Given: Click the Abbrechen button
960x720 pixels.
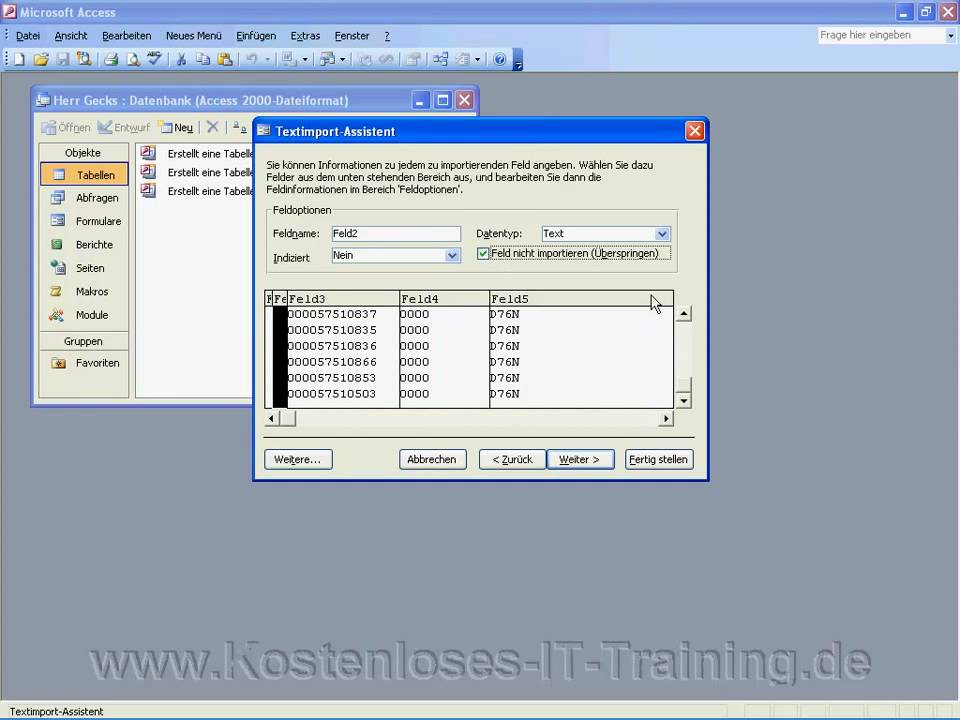Looking at the screenshot, I should (x=432, y=460).
